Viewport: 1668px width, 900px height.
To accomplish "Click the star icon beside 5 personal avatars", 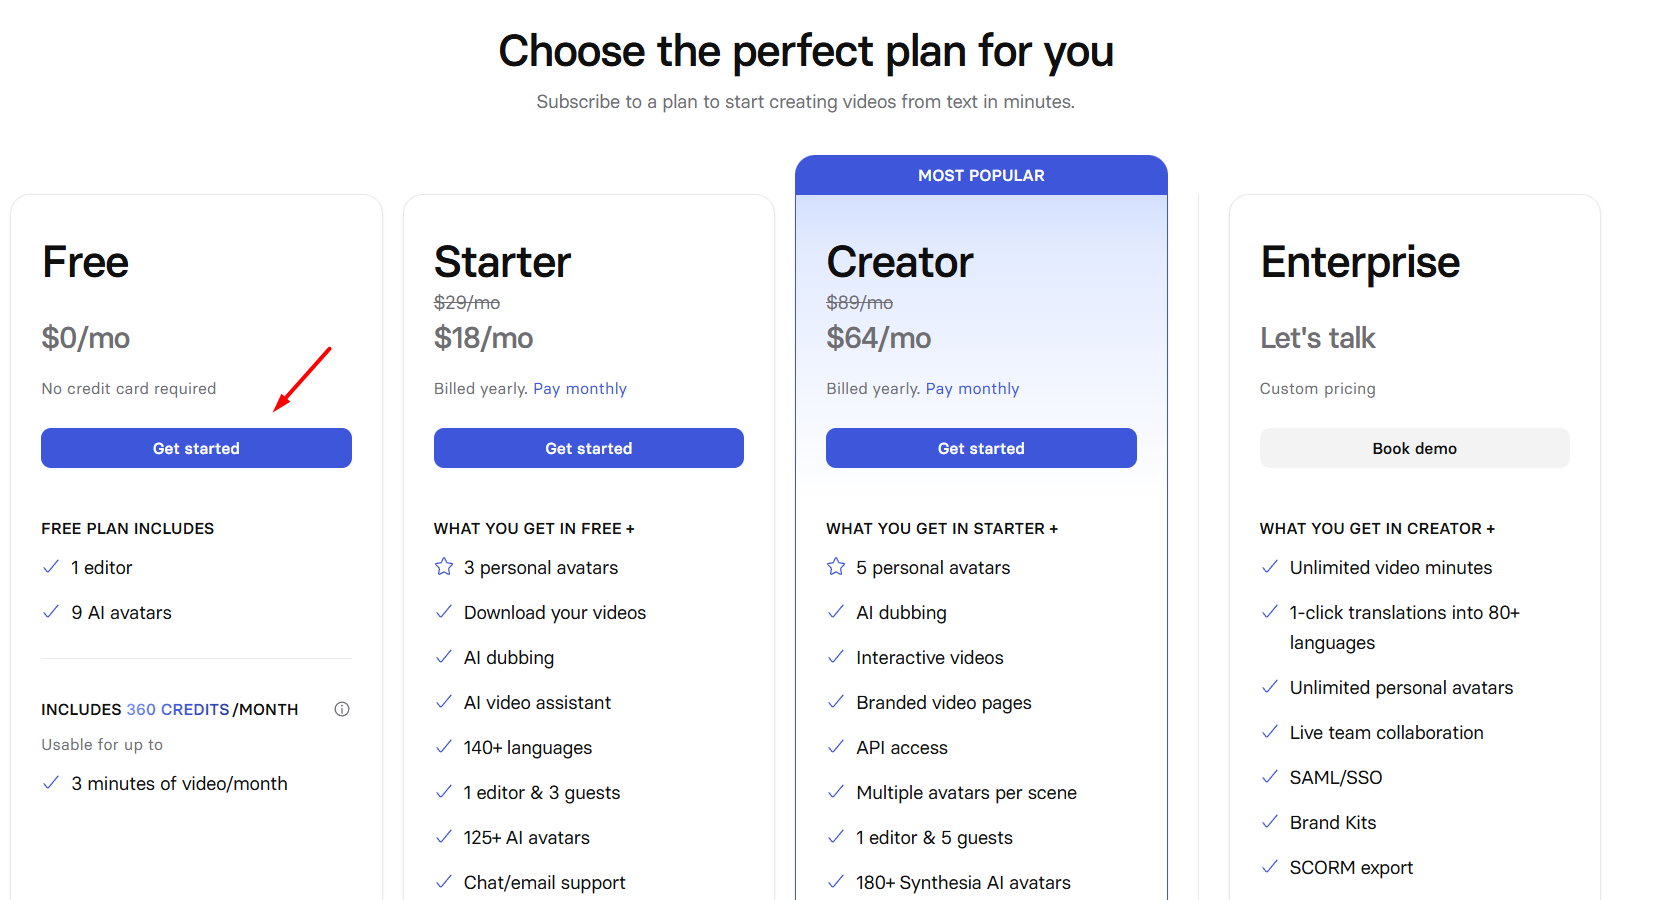I will [x=836, y=567].
